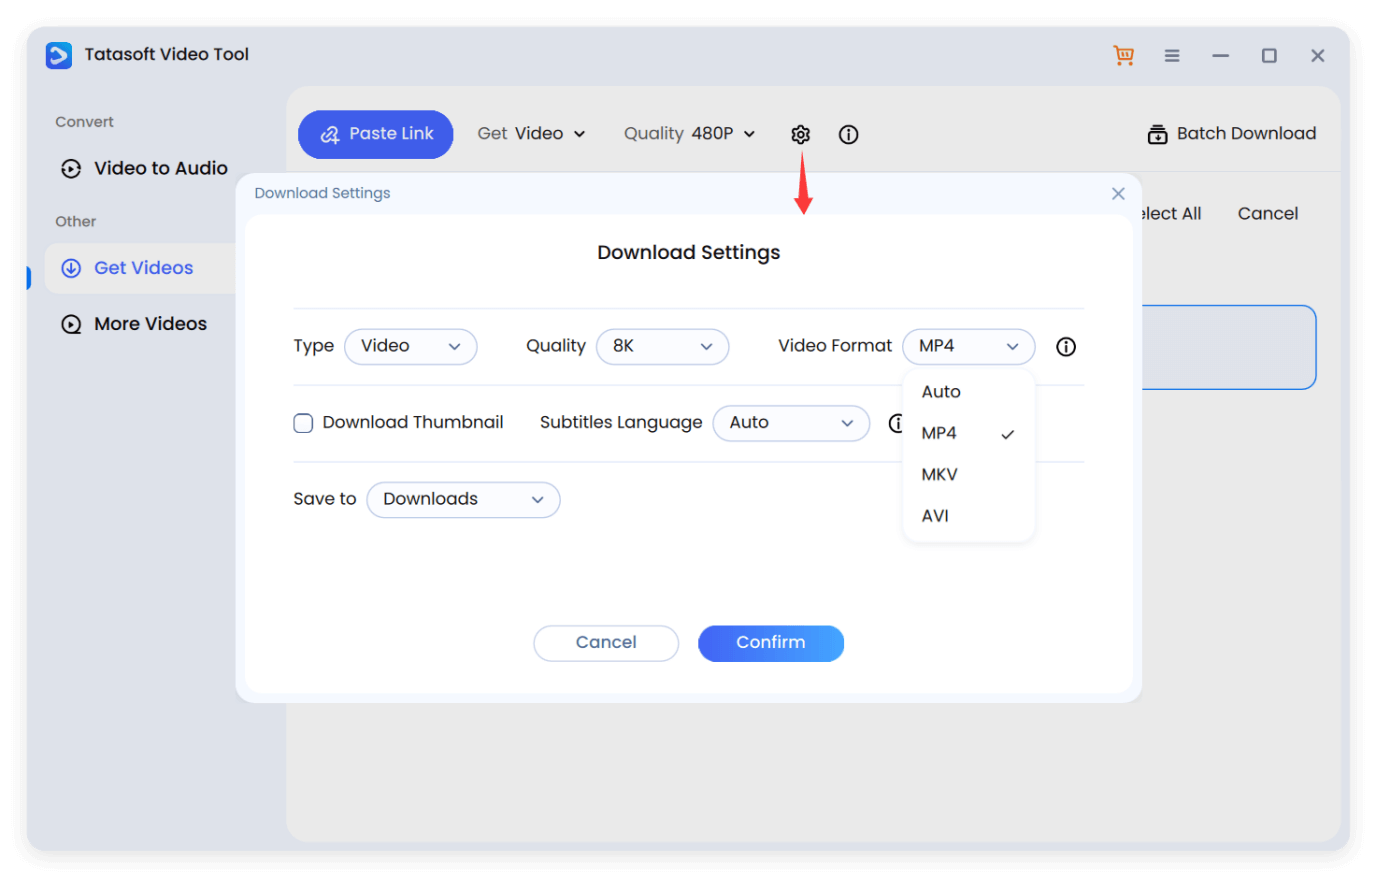Image resolution: width=1376 pixels, height=877 pixels.
Task: Open the shopping cart icon
Action: click(x=1123, y=55)
